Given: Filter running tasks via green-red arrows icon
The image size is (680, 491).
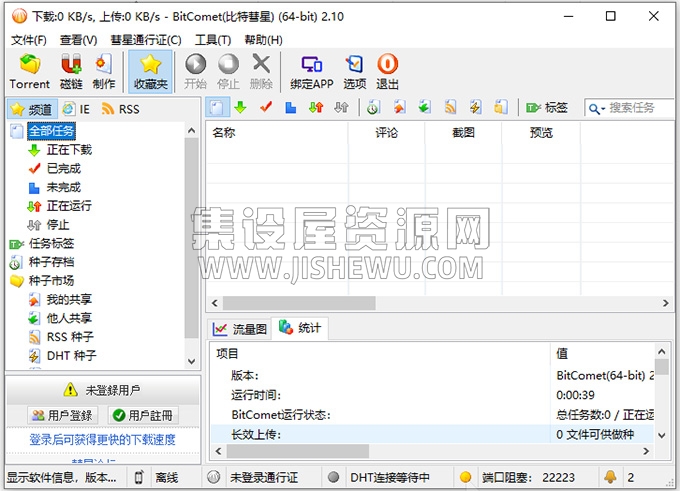Looking at the screenshot, I should click(316, 107).
